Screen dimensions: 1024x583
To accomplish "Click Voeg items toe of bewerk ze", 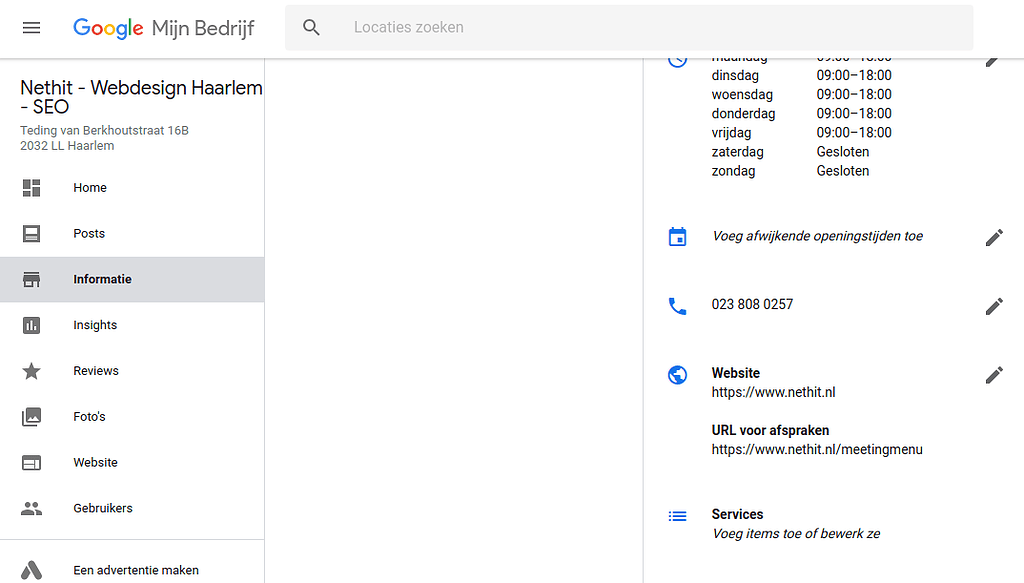I will click(796, 534).
